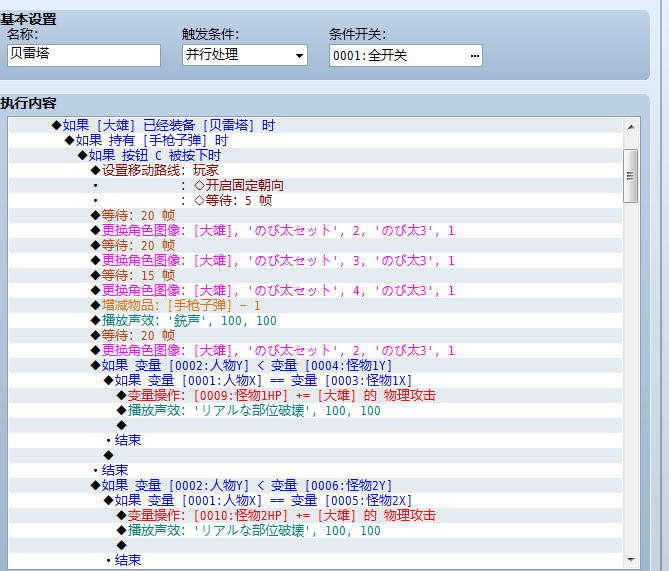Click the 名称 input field containing 贝雷塔

(84, 55)
